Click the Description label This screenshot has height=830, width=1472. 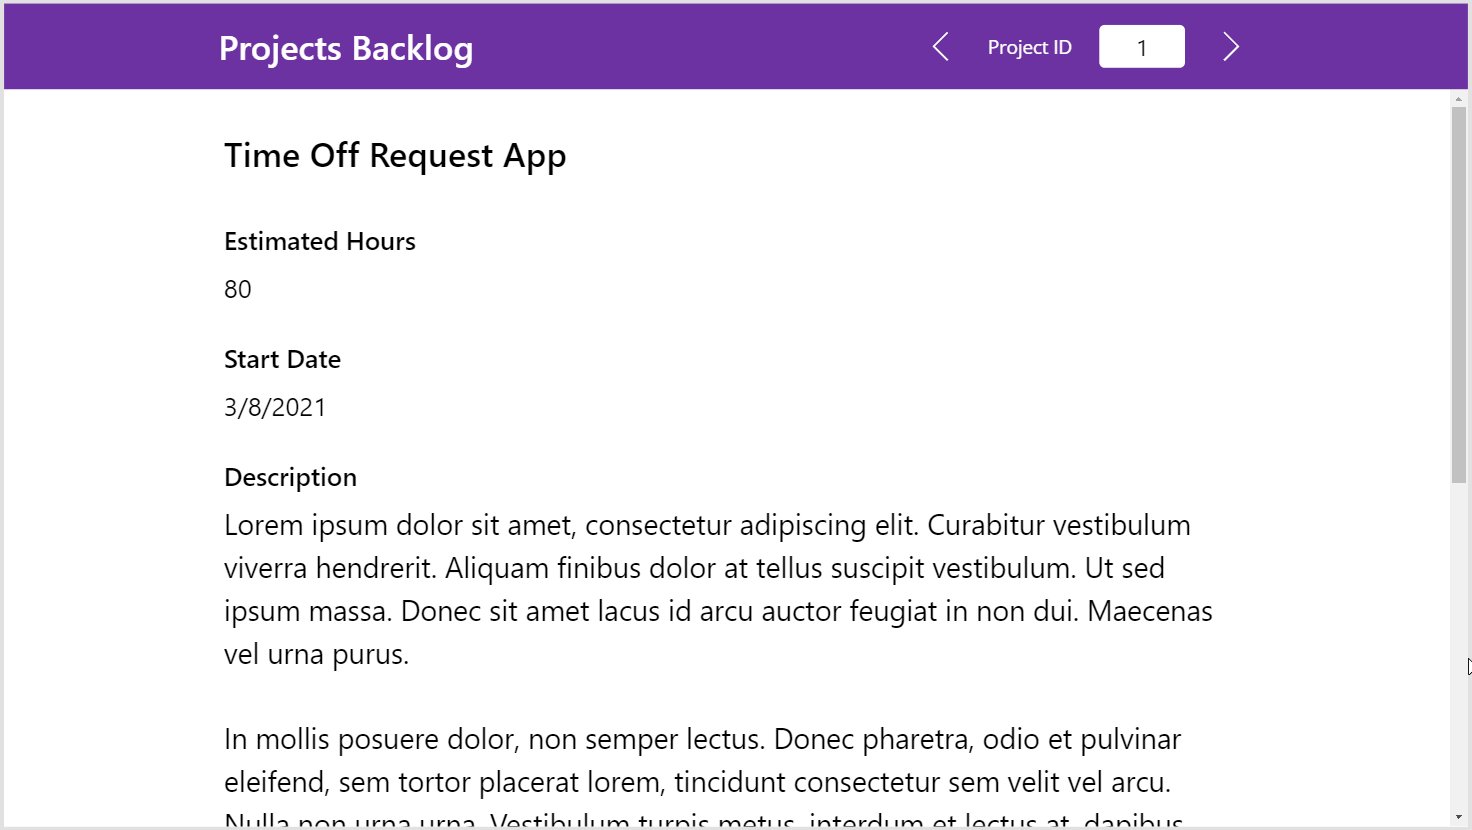click(290, 477)
